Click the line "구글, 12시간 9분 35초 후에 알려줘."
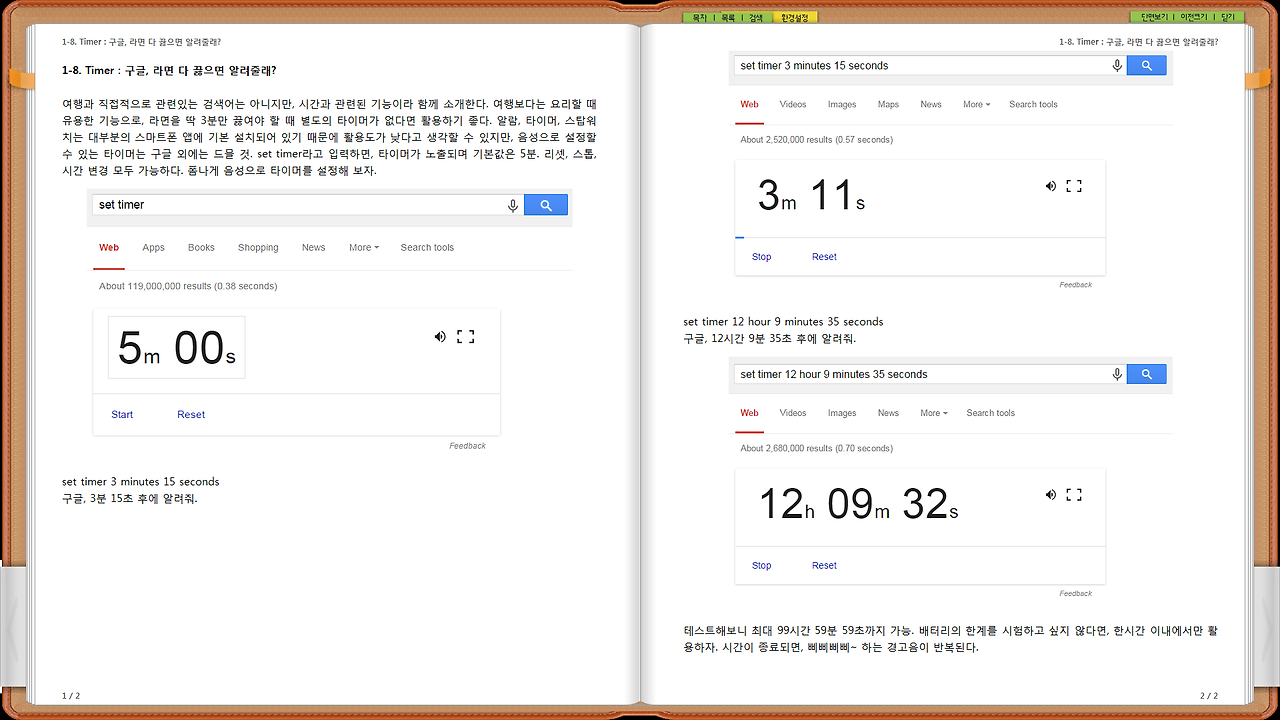 coord(770,339)
